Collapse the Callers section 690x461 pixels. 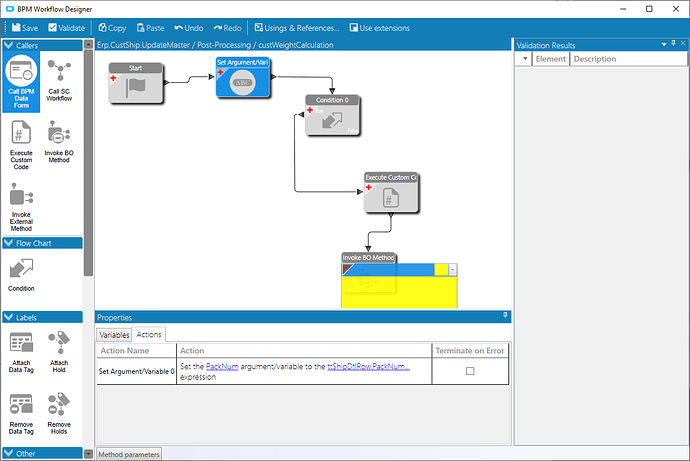point(9,46)
